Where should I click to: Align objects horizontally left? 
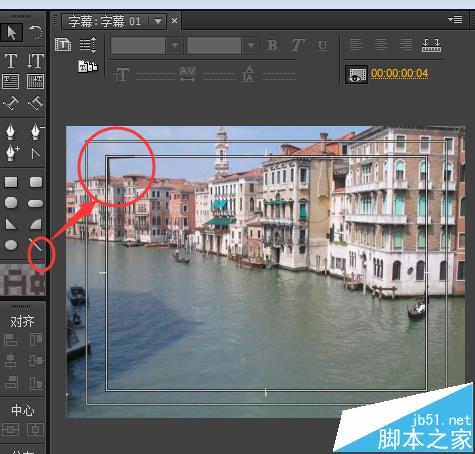(10, 340)
